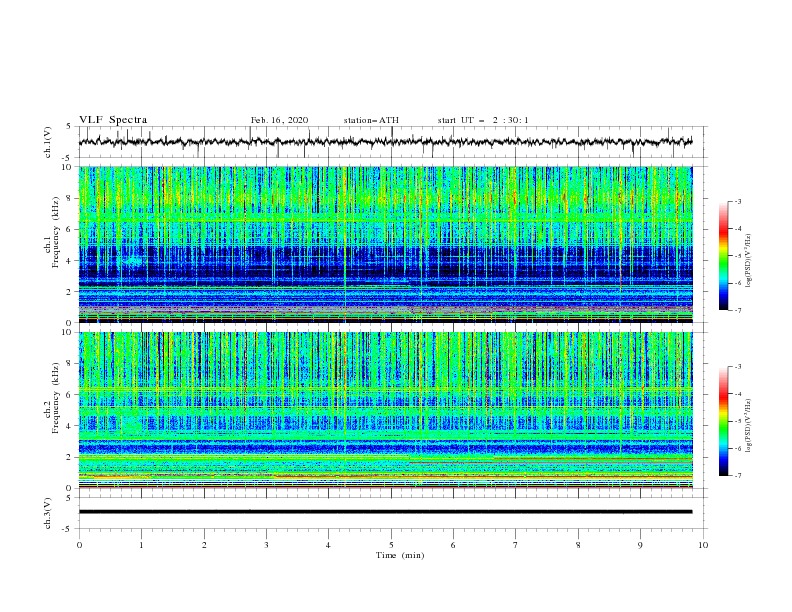Click the 'Time (min)' axis title
This screenshot has height=612, width=792.
pos(400,555)
